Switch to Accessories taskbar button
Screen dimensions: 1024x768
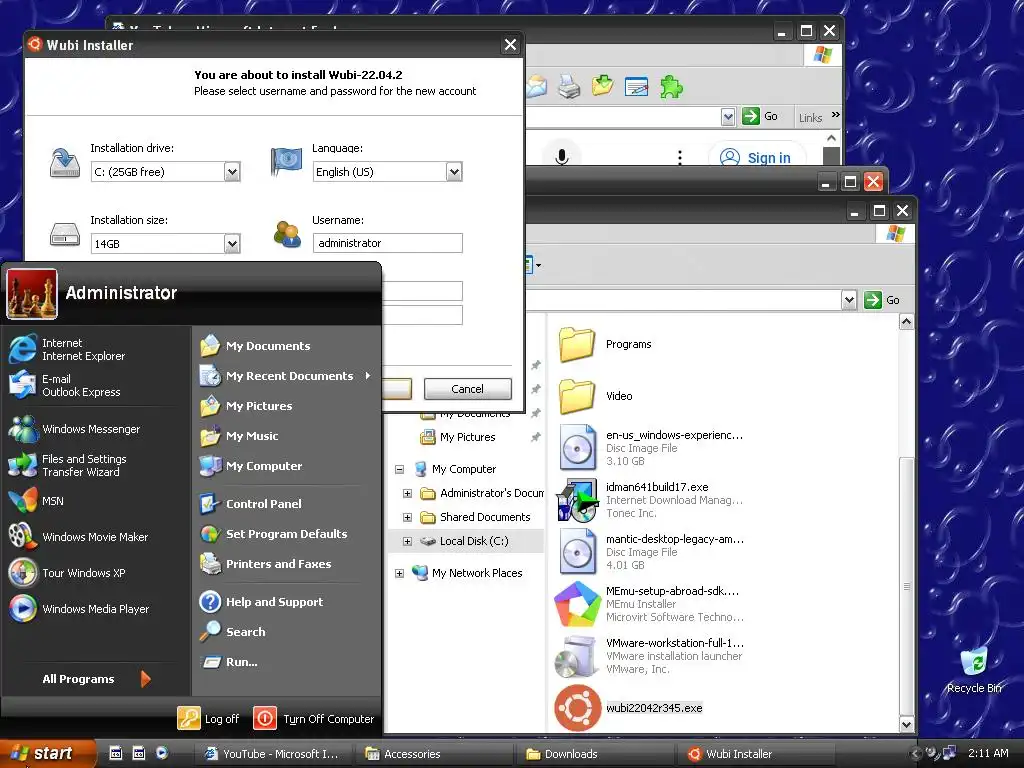click(434, 754)
